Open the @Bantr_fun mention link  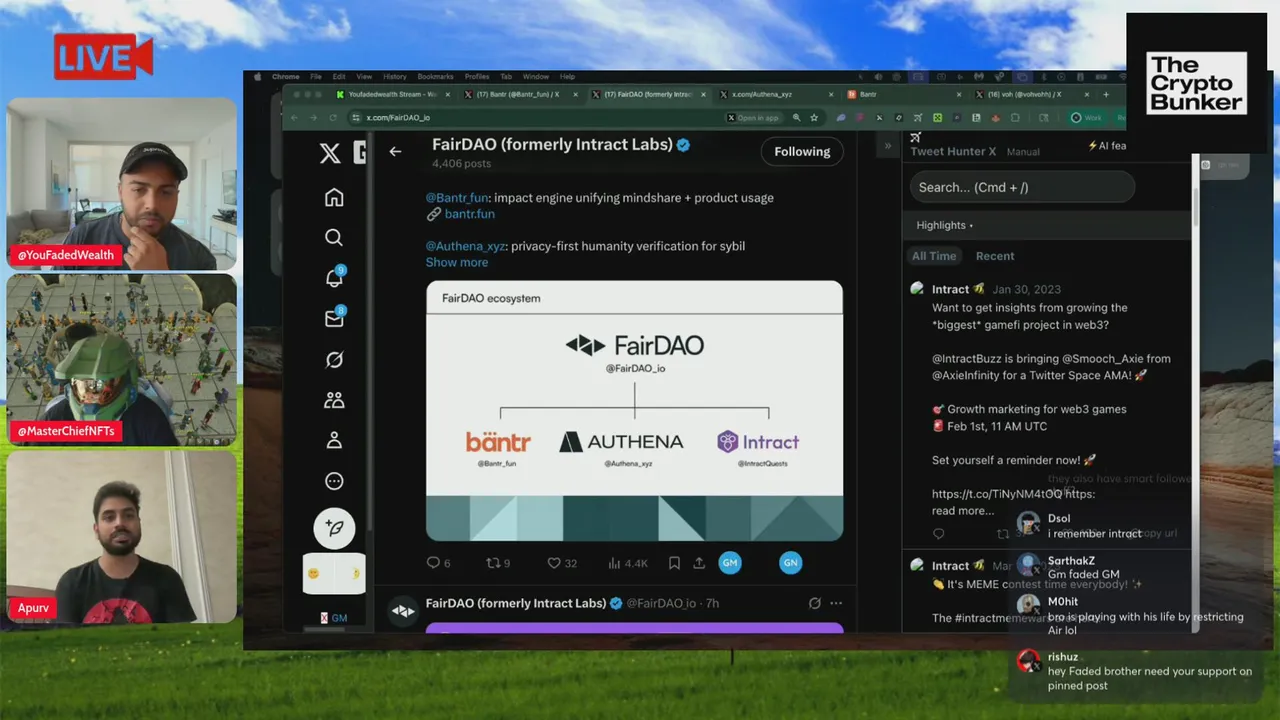point(457,198)
